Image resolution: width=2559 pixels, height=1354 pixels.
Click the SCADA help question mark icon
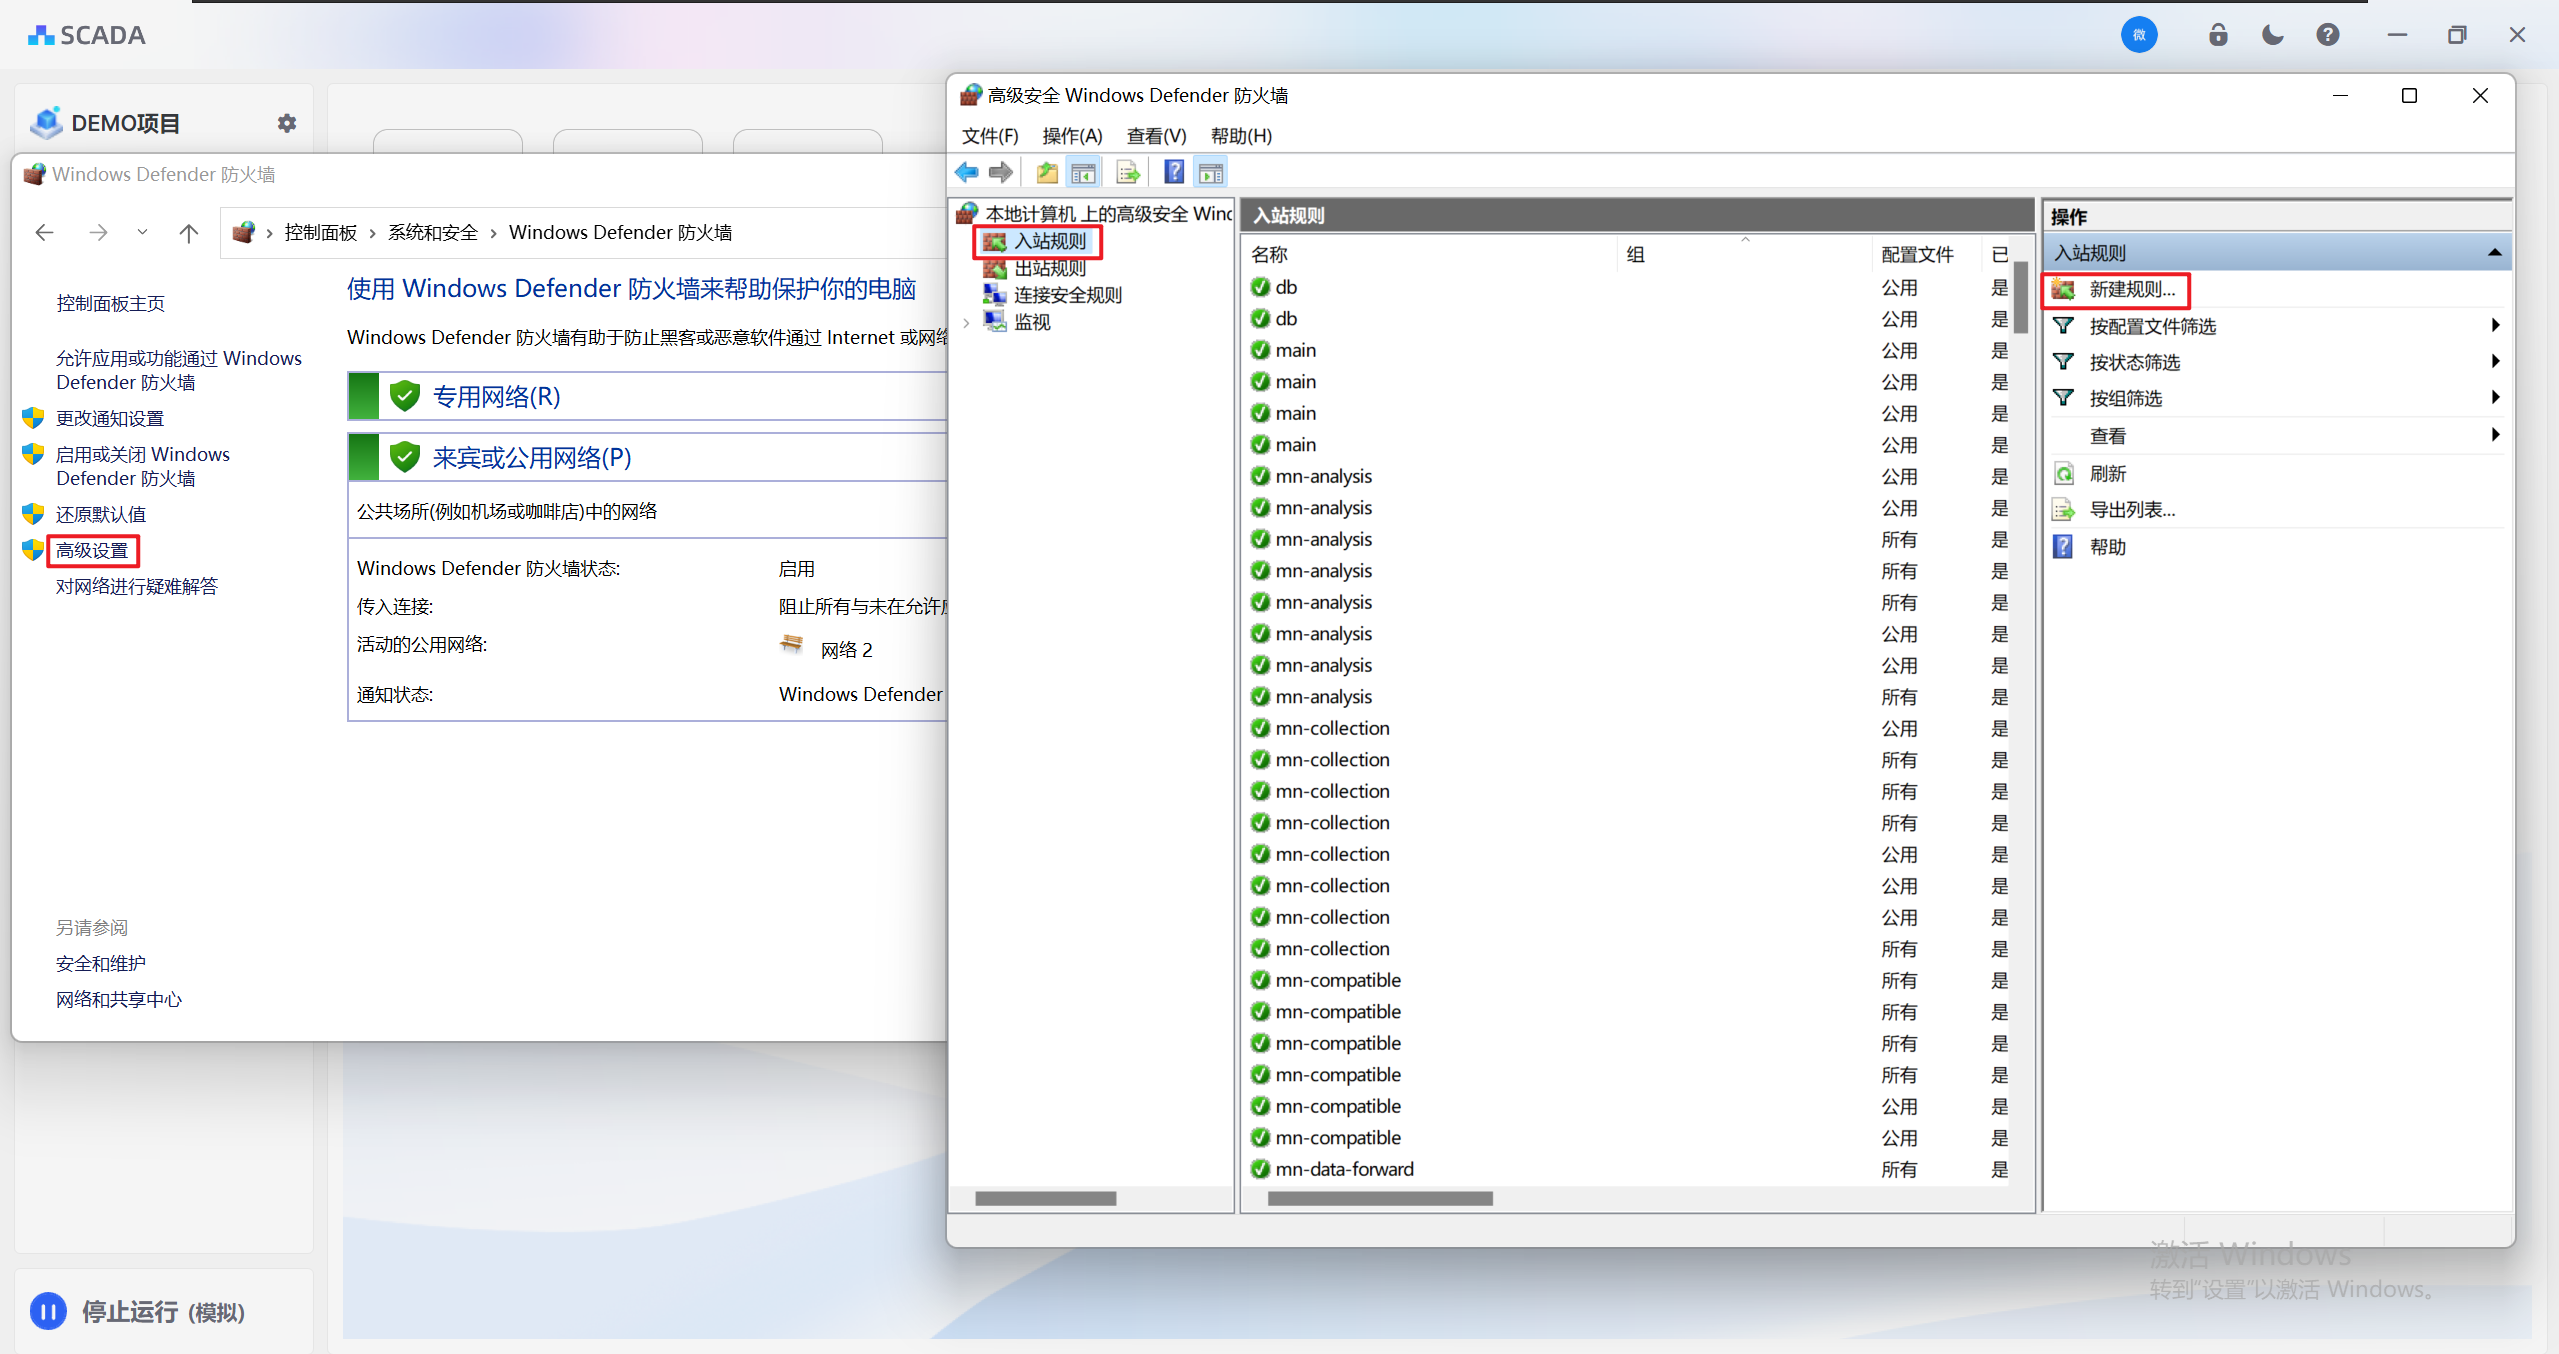tap(2327, 35)
